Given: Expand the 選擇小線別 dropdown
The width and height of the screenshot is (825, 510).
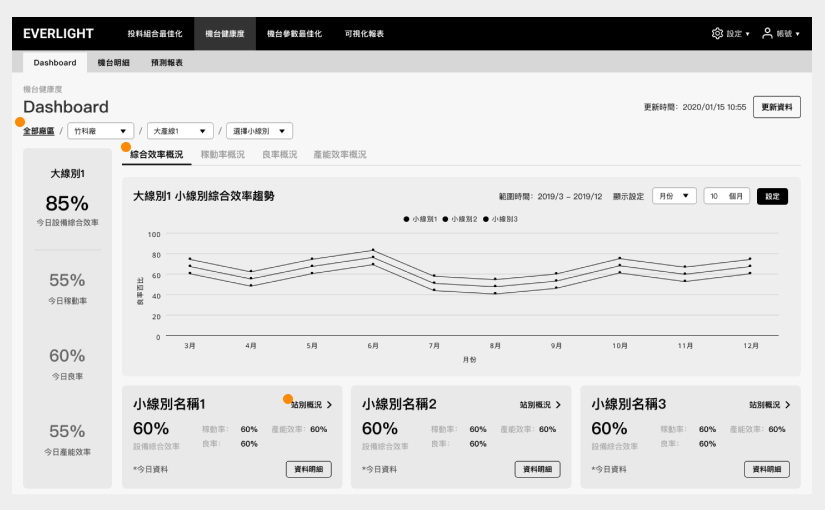Looking at the screenshot, I should 259,131.
